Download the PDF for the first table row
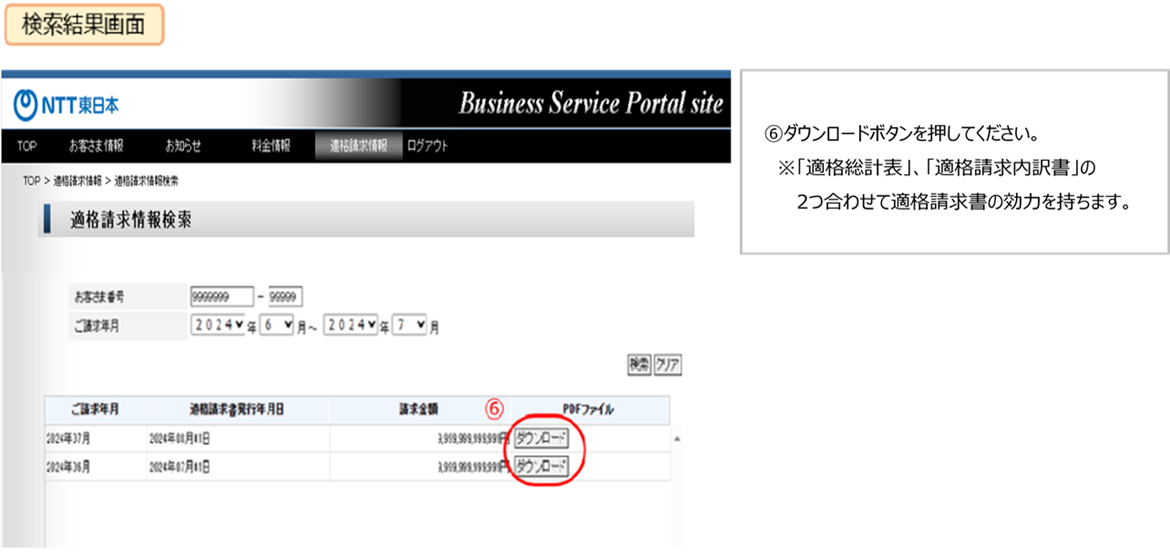 point(541,438)
